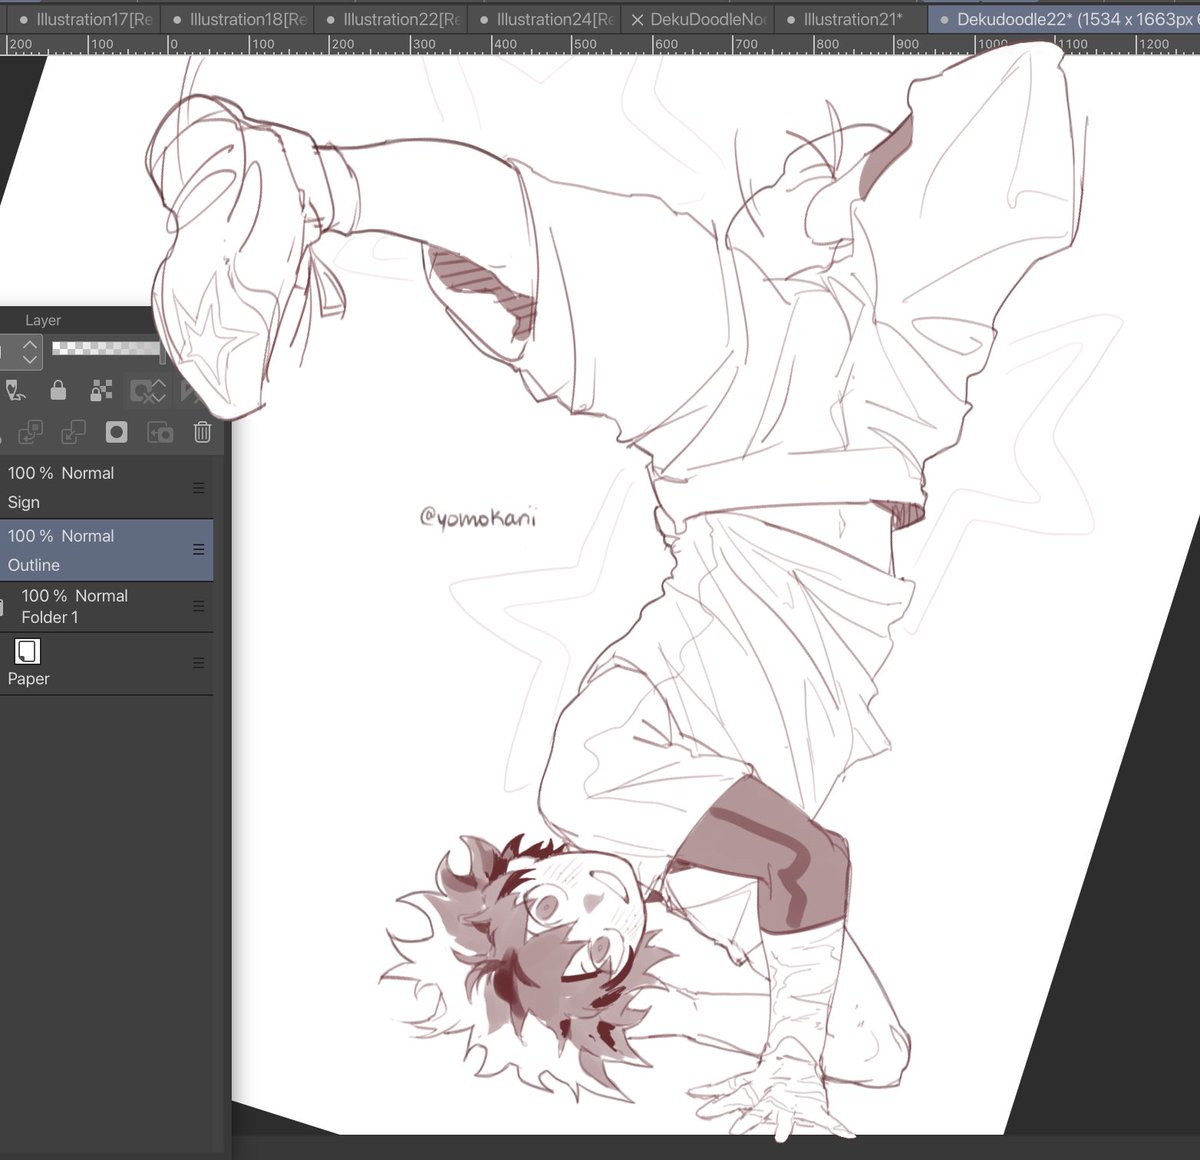Click the Apply Mask to Layer icon

pos(160,432)
